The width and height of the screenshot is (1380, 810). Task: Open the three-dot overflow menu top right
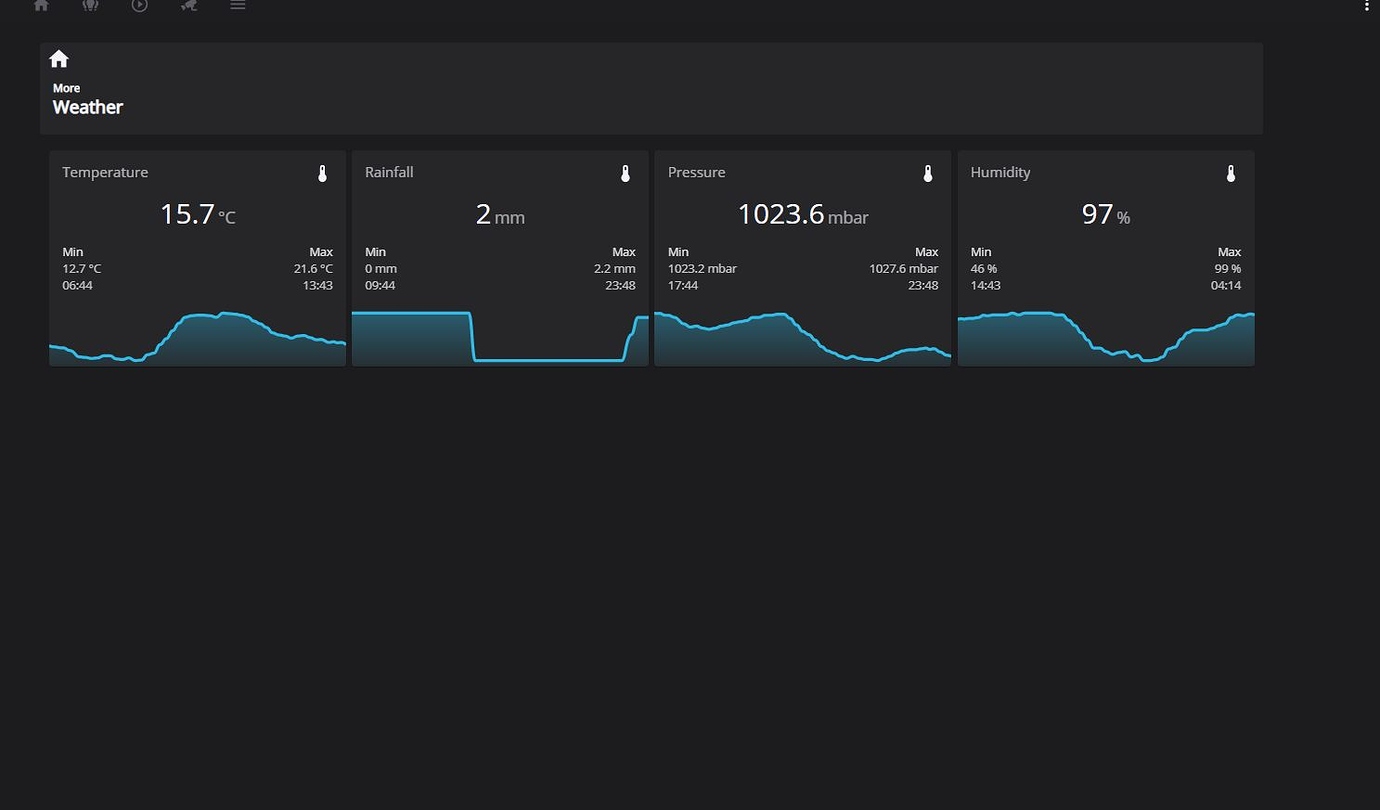pyautogui.click(x=1366, y=6)
